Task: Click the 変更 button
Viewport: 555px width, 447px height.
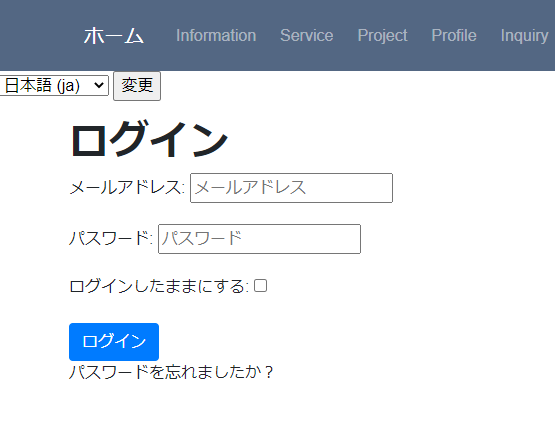Action: coord(137,86)
